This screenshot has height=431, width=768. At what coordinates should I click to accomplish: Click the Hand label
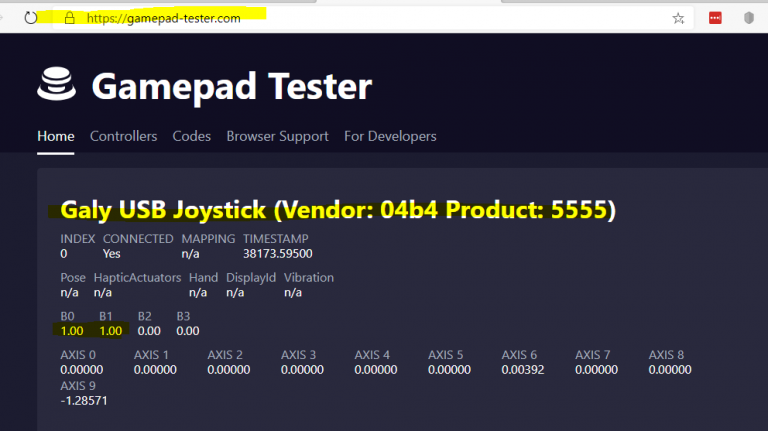203,278
